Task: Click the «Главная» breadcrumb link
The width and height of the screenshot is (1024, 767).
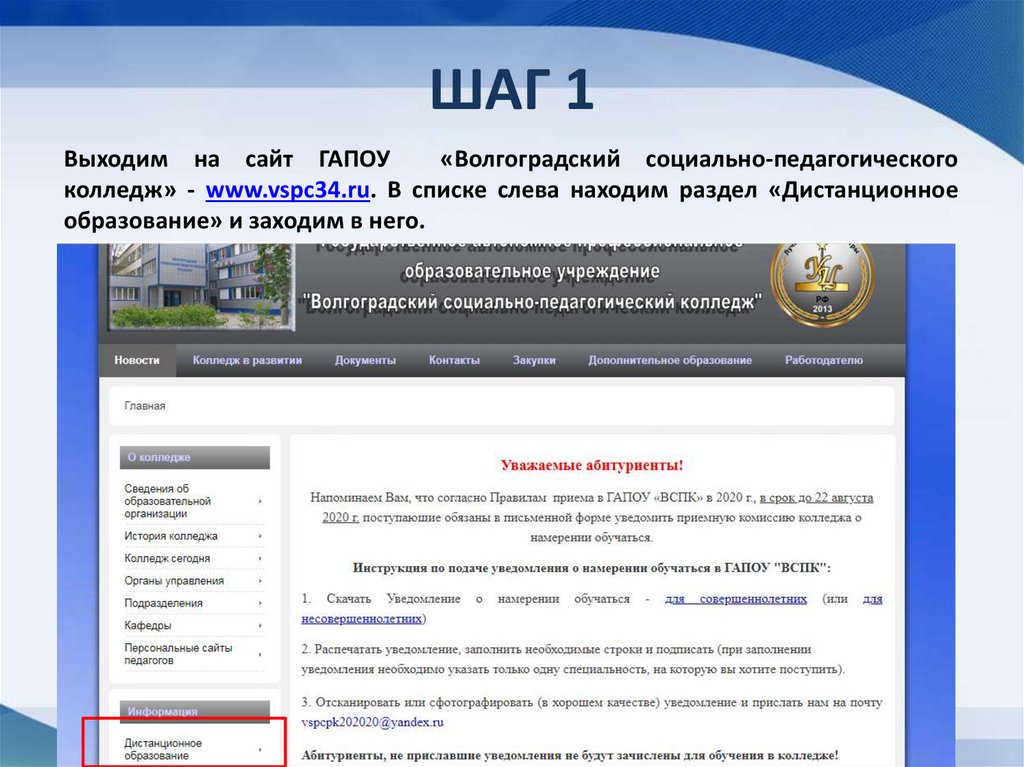Action: [x=147, y=405]
